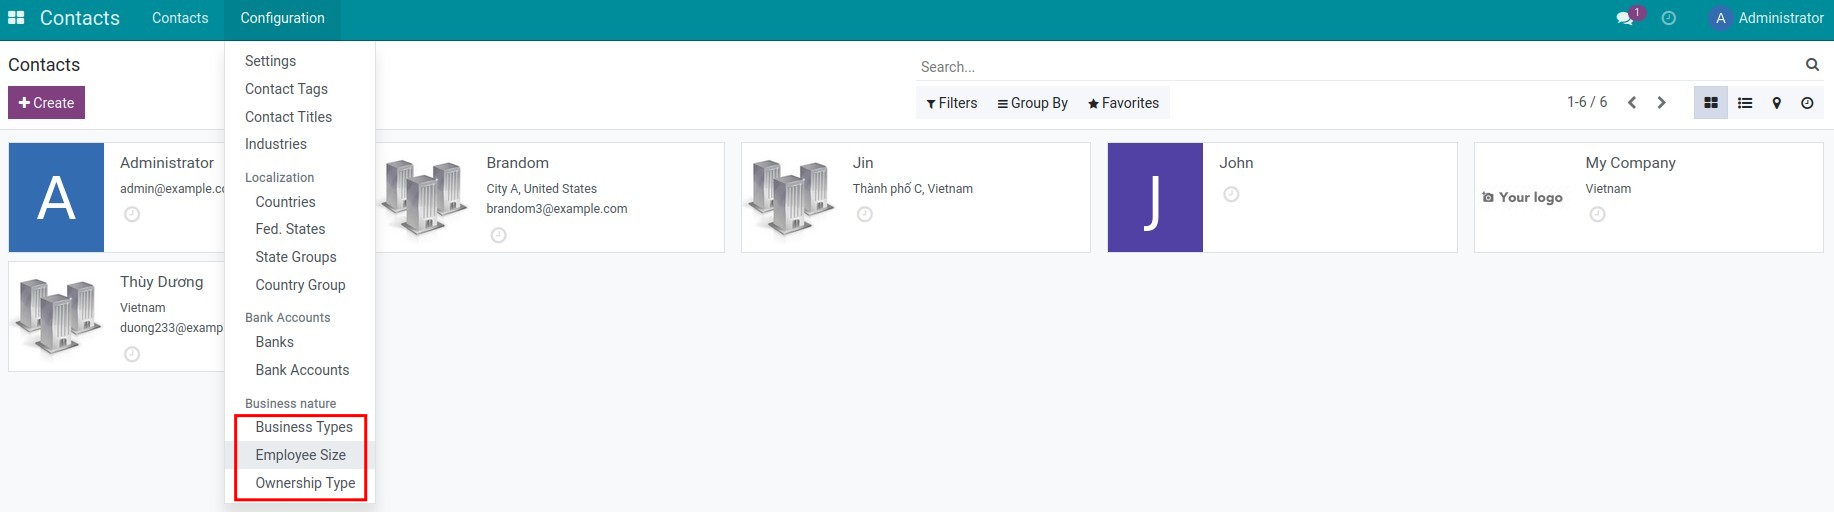The image size is (1834, 512).
Task: Open the Favorites dropdown
Action: (1123, 103)
